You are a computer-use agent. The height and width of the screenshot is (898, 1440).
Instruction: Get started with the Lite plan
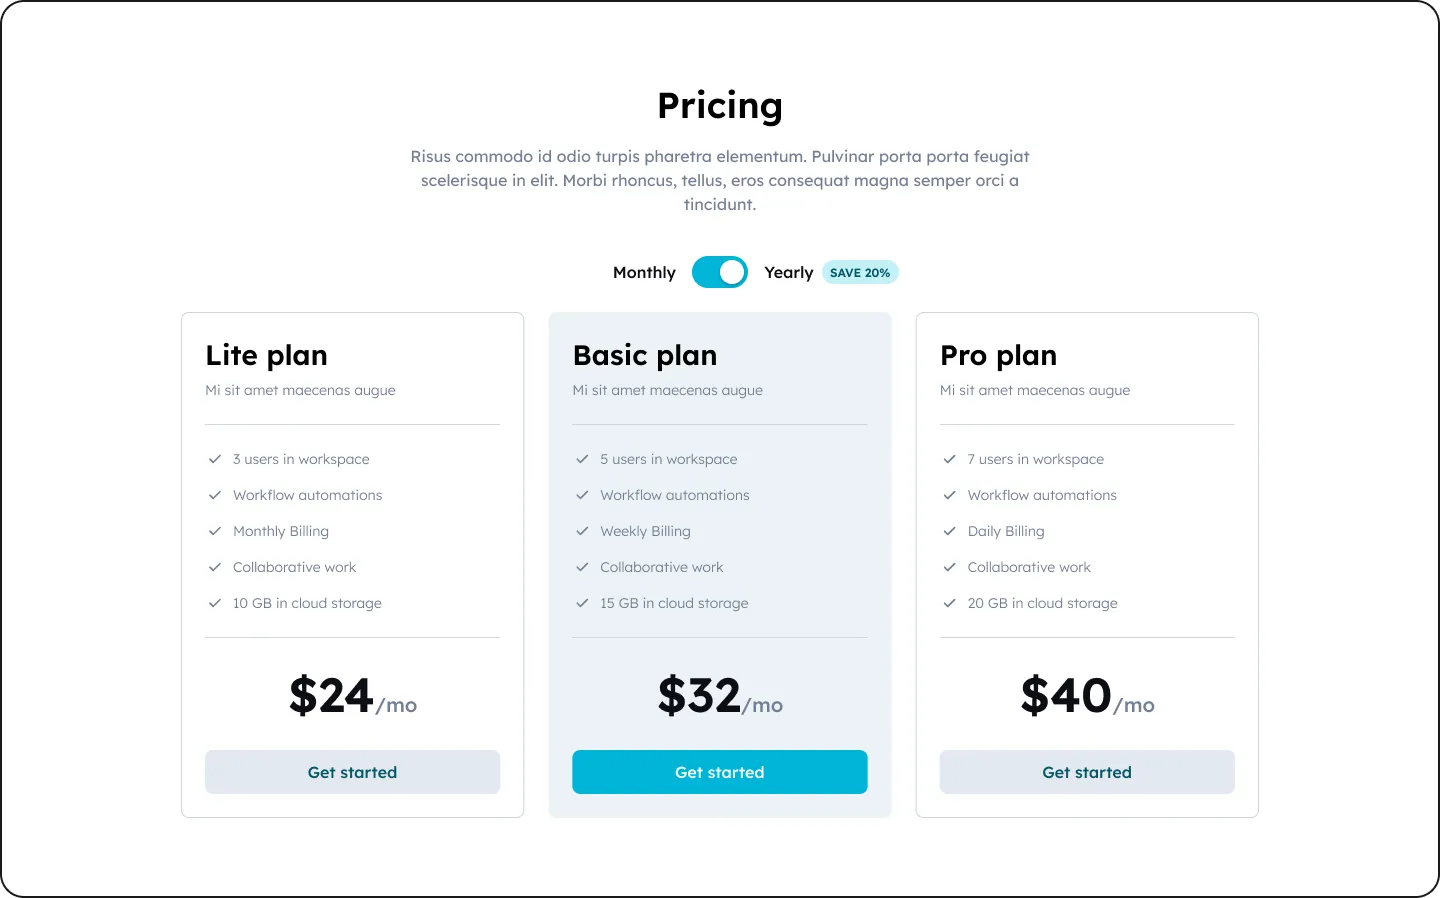tap(352, 772)
